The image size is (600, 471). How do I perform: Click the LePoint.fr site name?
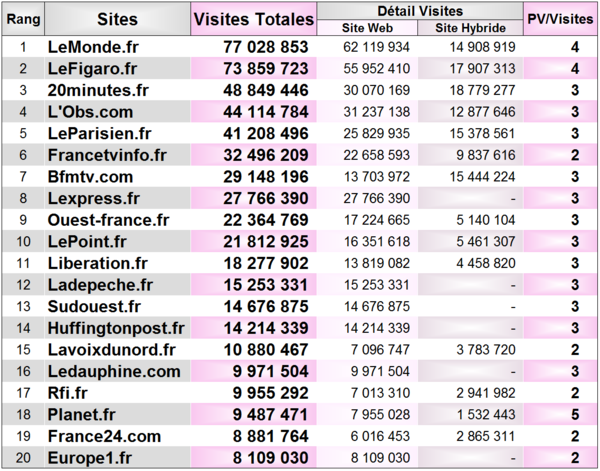pos(87,242)
